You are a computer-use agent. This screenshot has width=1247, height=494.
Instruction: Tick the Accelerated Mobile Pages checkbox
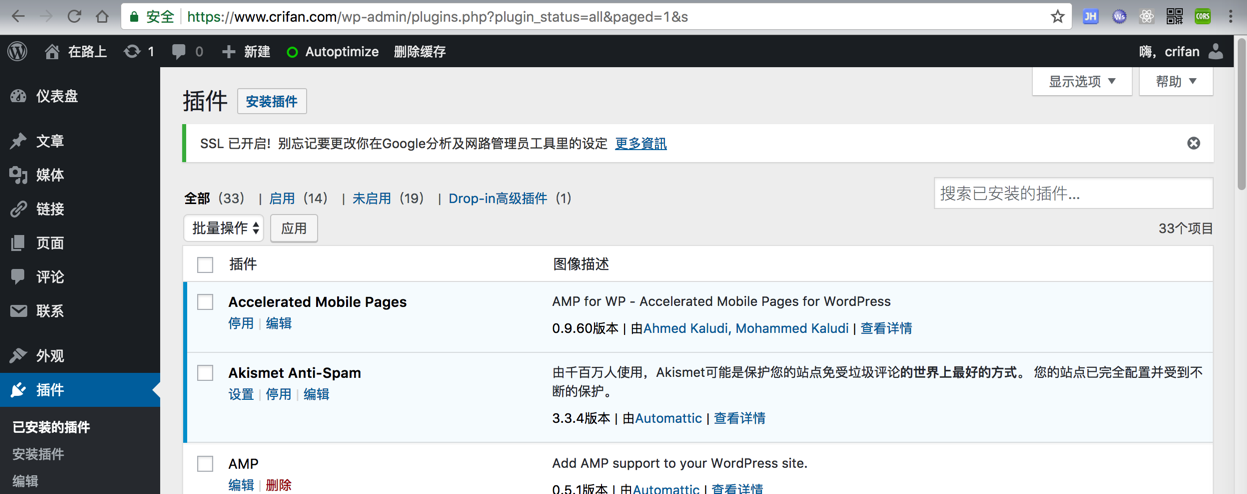(x=205, y=302)
